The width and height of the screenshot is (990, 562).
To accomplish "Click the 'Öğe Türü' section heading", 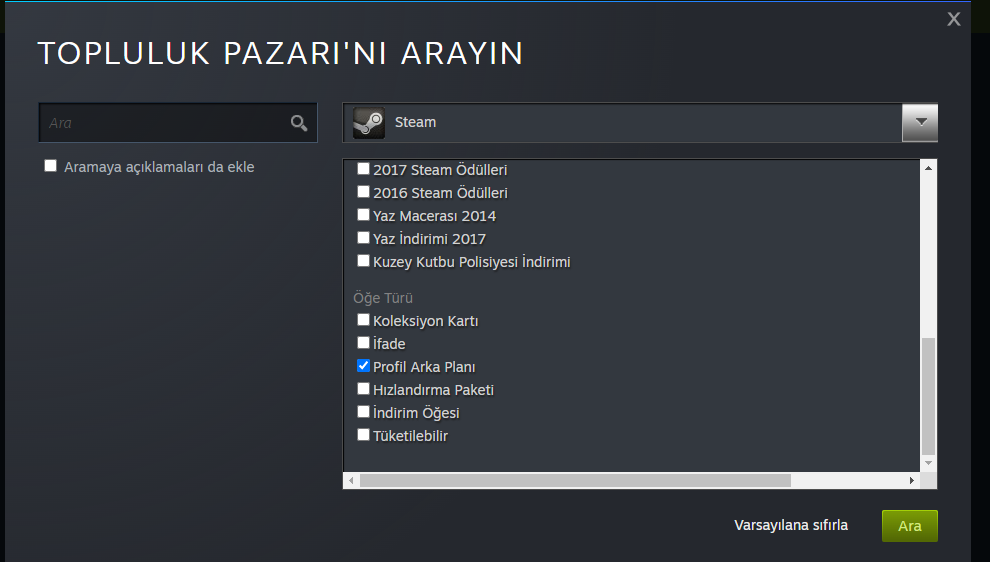I will click(x=383, y=298).
